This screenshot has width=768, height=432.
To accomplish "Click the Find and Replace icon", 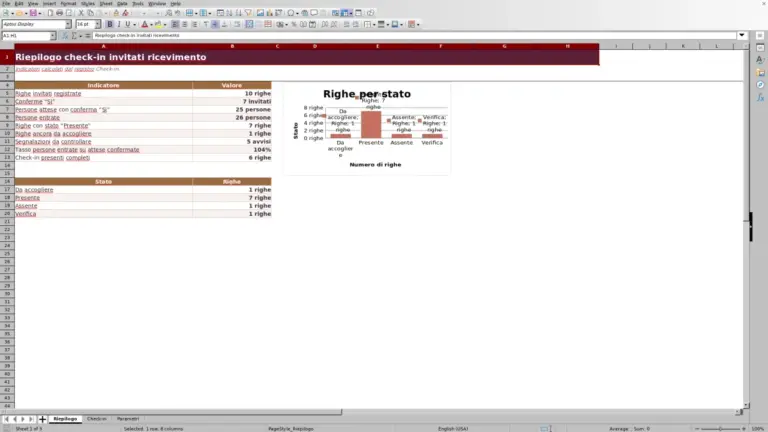I will point(168,13).
